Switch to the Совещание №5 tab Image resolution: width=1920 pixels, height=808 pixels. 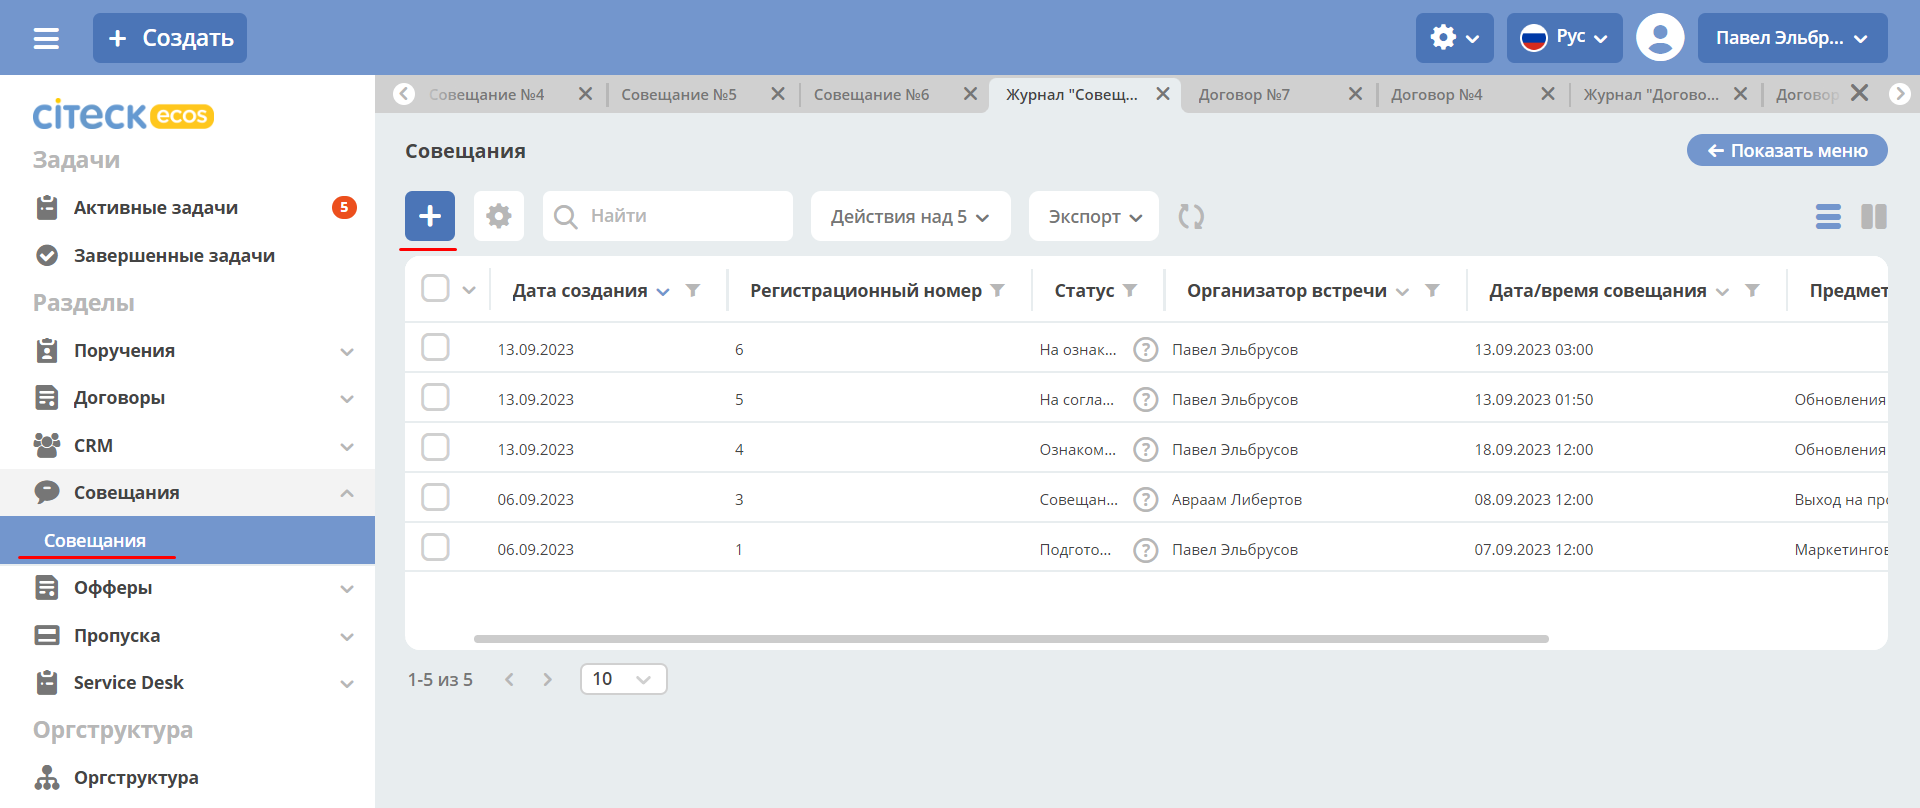tap(679, 94)
